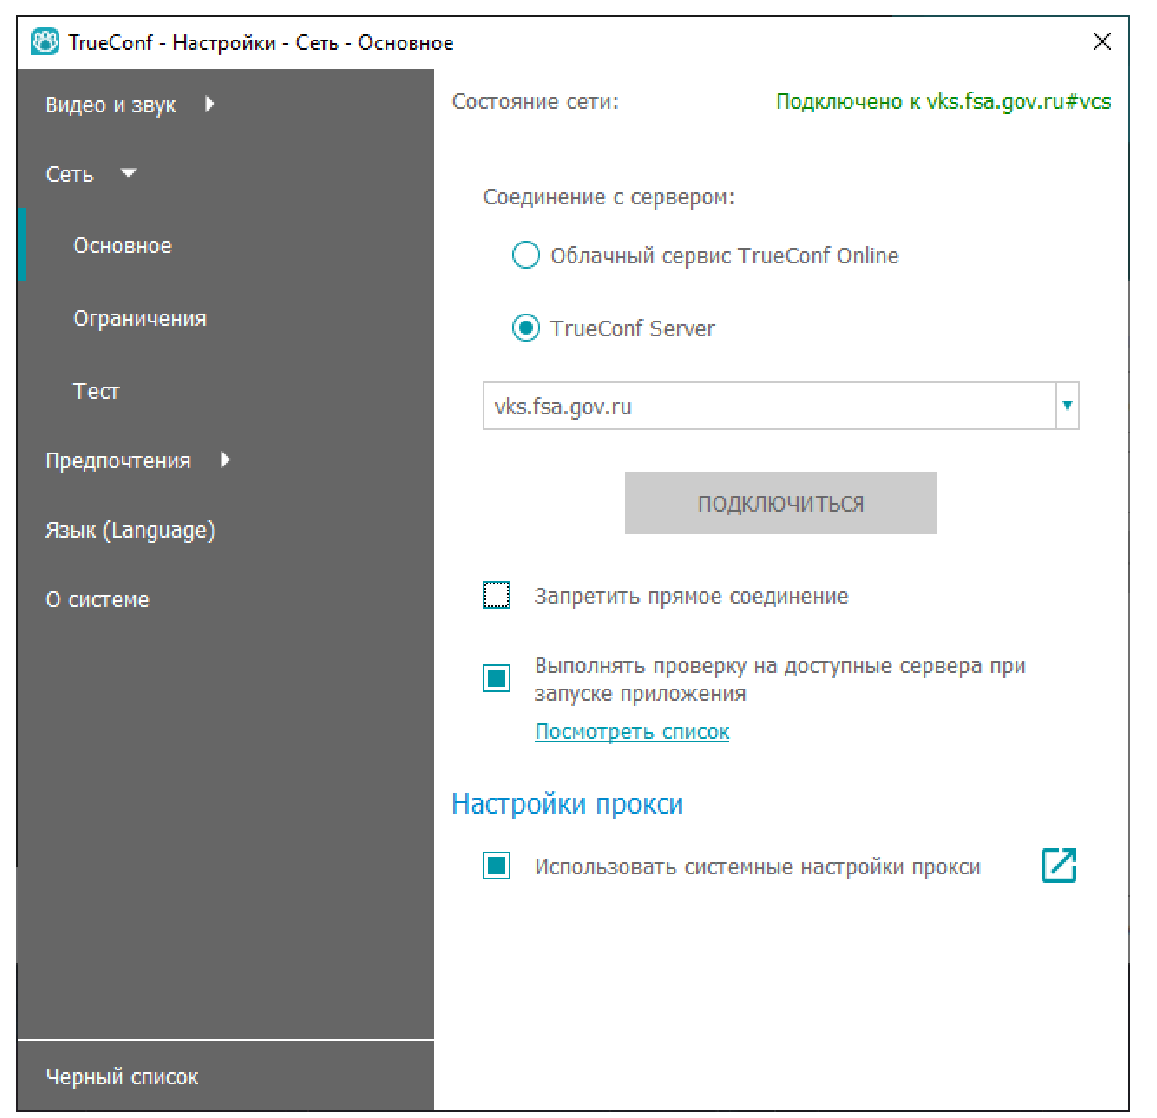
Task: Click the TrueConf app logo in title bar
Action: (45, 42)
